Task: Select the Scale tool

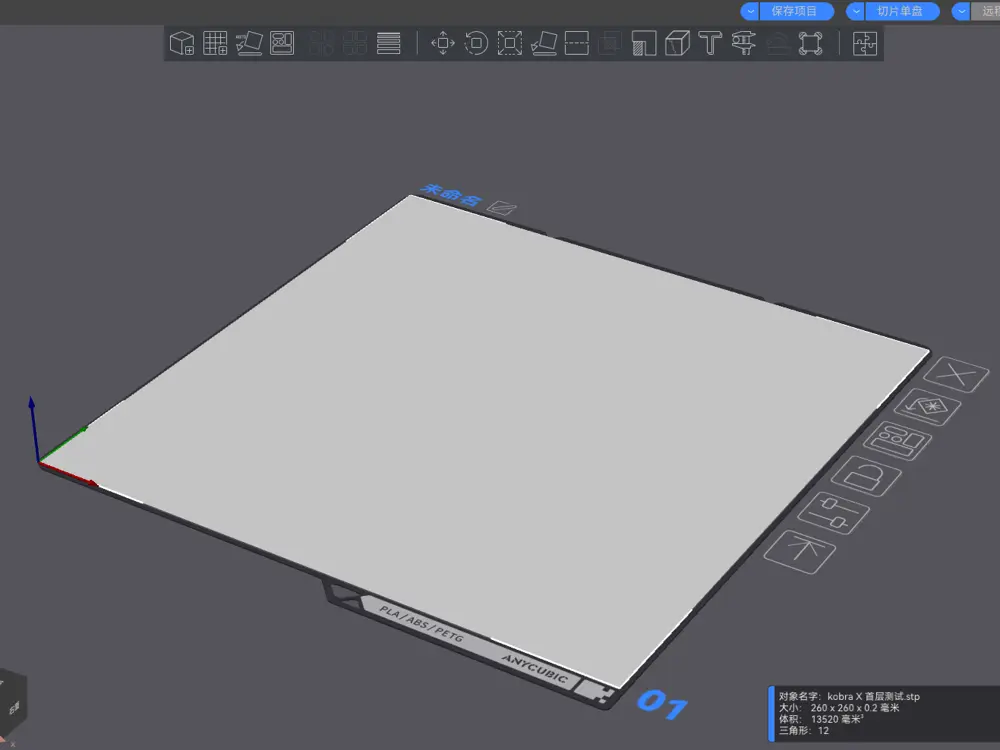Action: (x=510, y=43)
